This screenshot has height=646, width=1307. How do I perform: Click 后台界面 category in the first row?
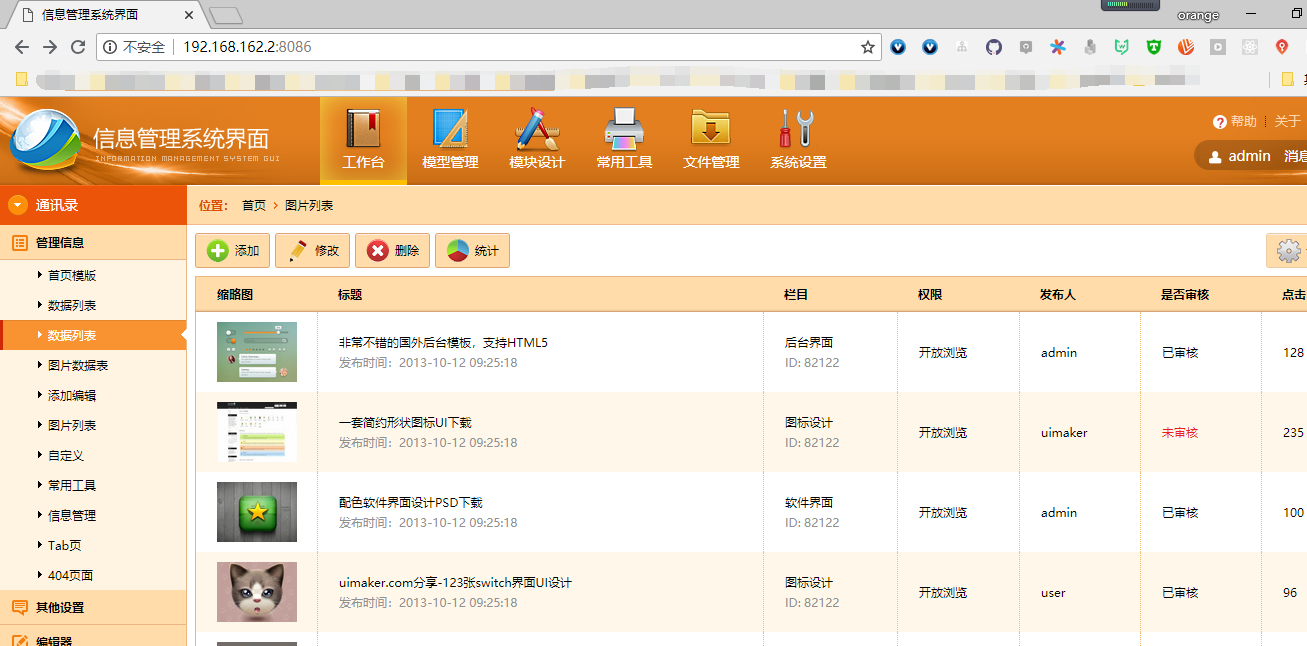[809, 342]
